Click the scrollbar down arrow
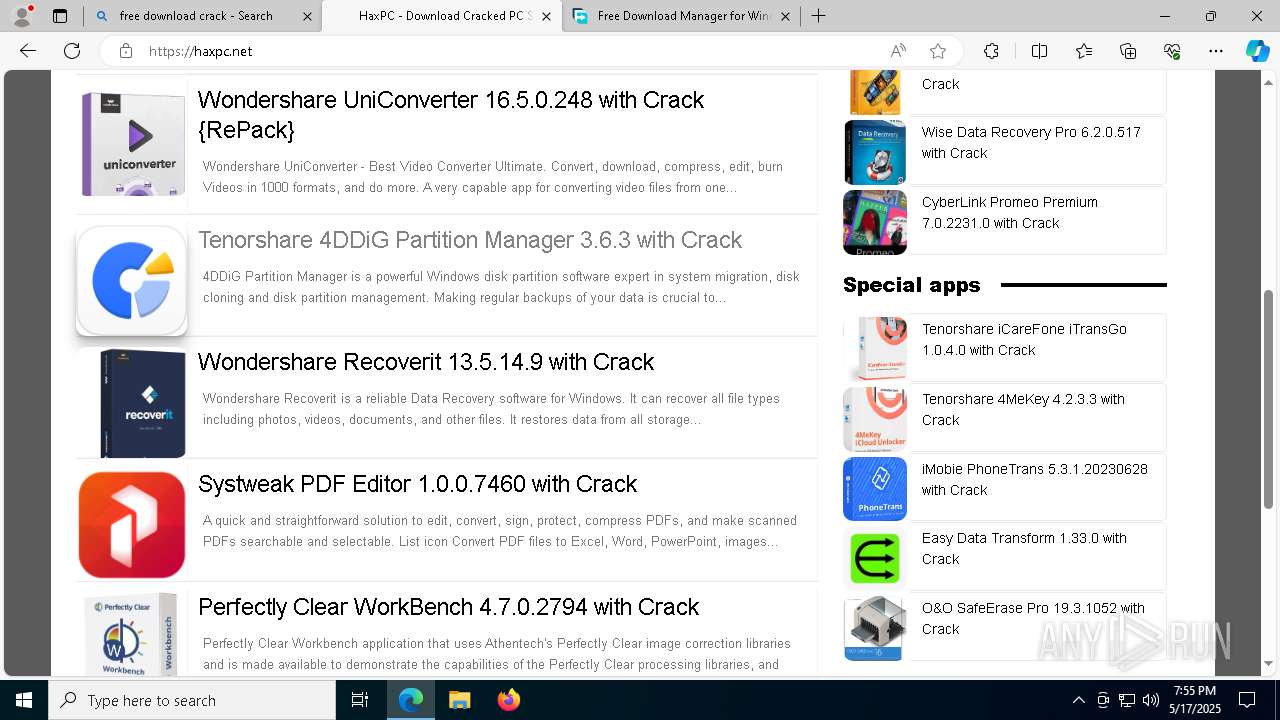Image resolution: width=1280 pixels, height=720 pixels. 1268,662
